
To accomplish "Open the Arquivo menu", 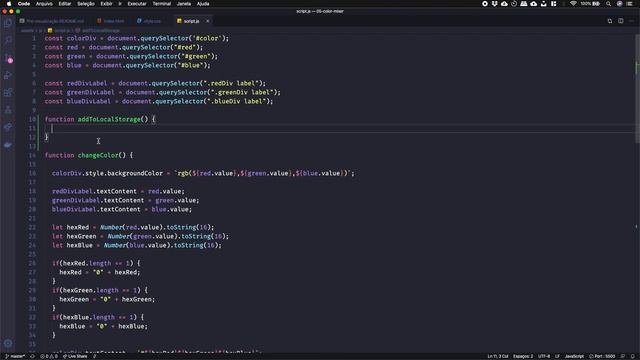I will point(44,4).
